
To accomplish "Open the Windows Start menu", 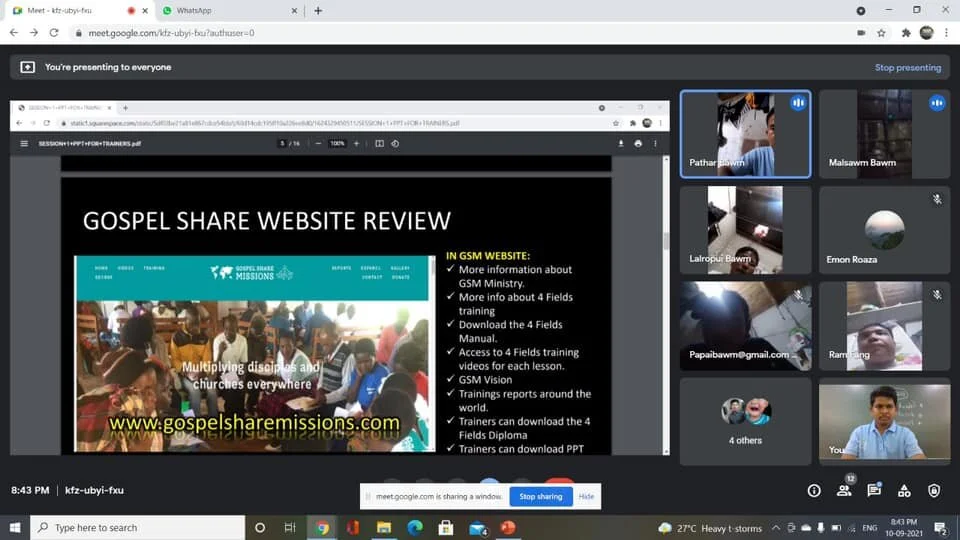I will (x=15, y=528).
